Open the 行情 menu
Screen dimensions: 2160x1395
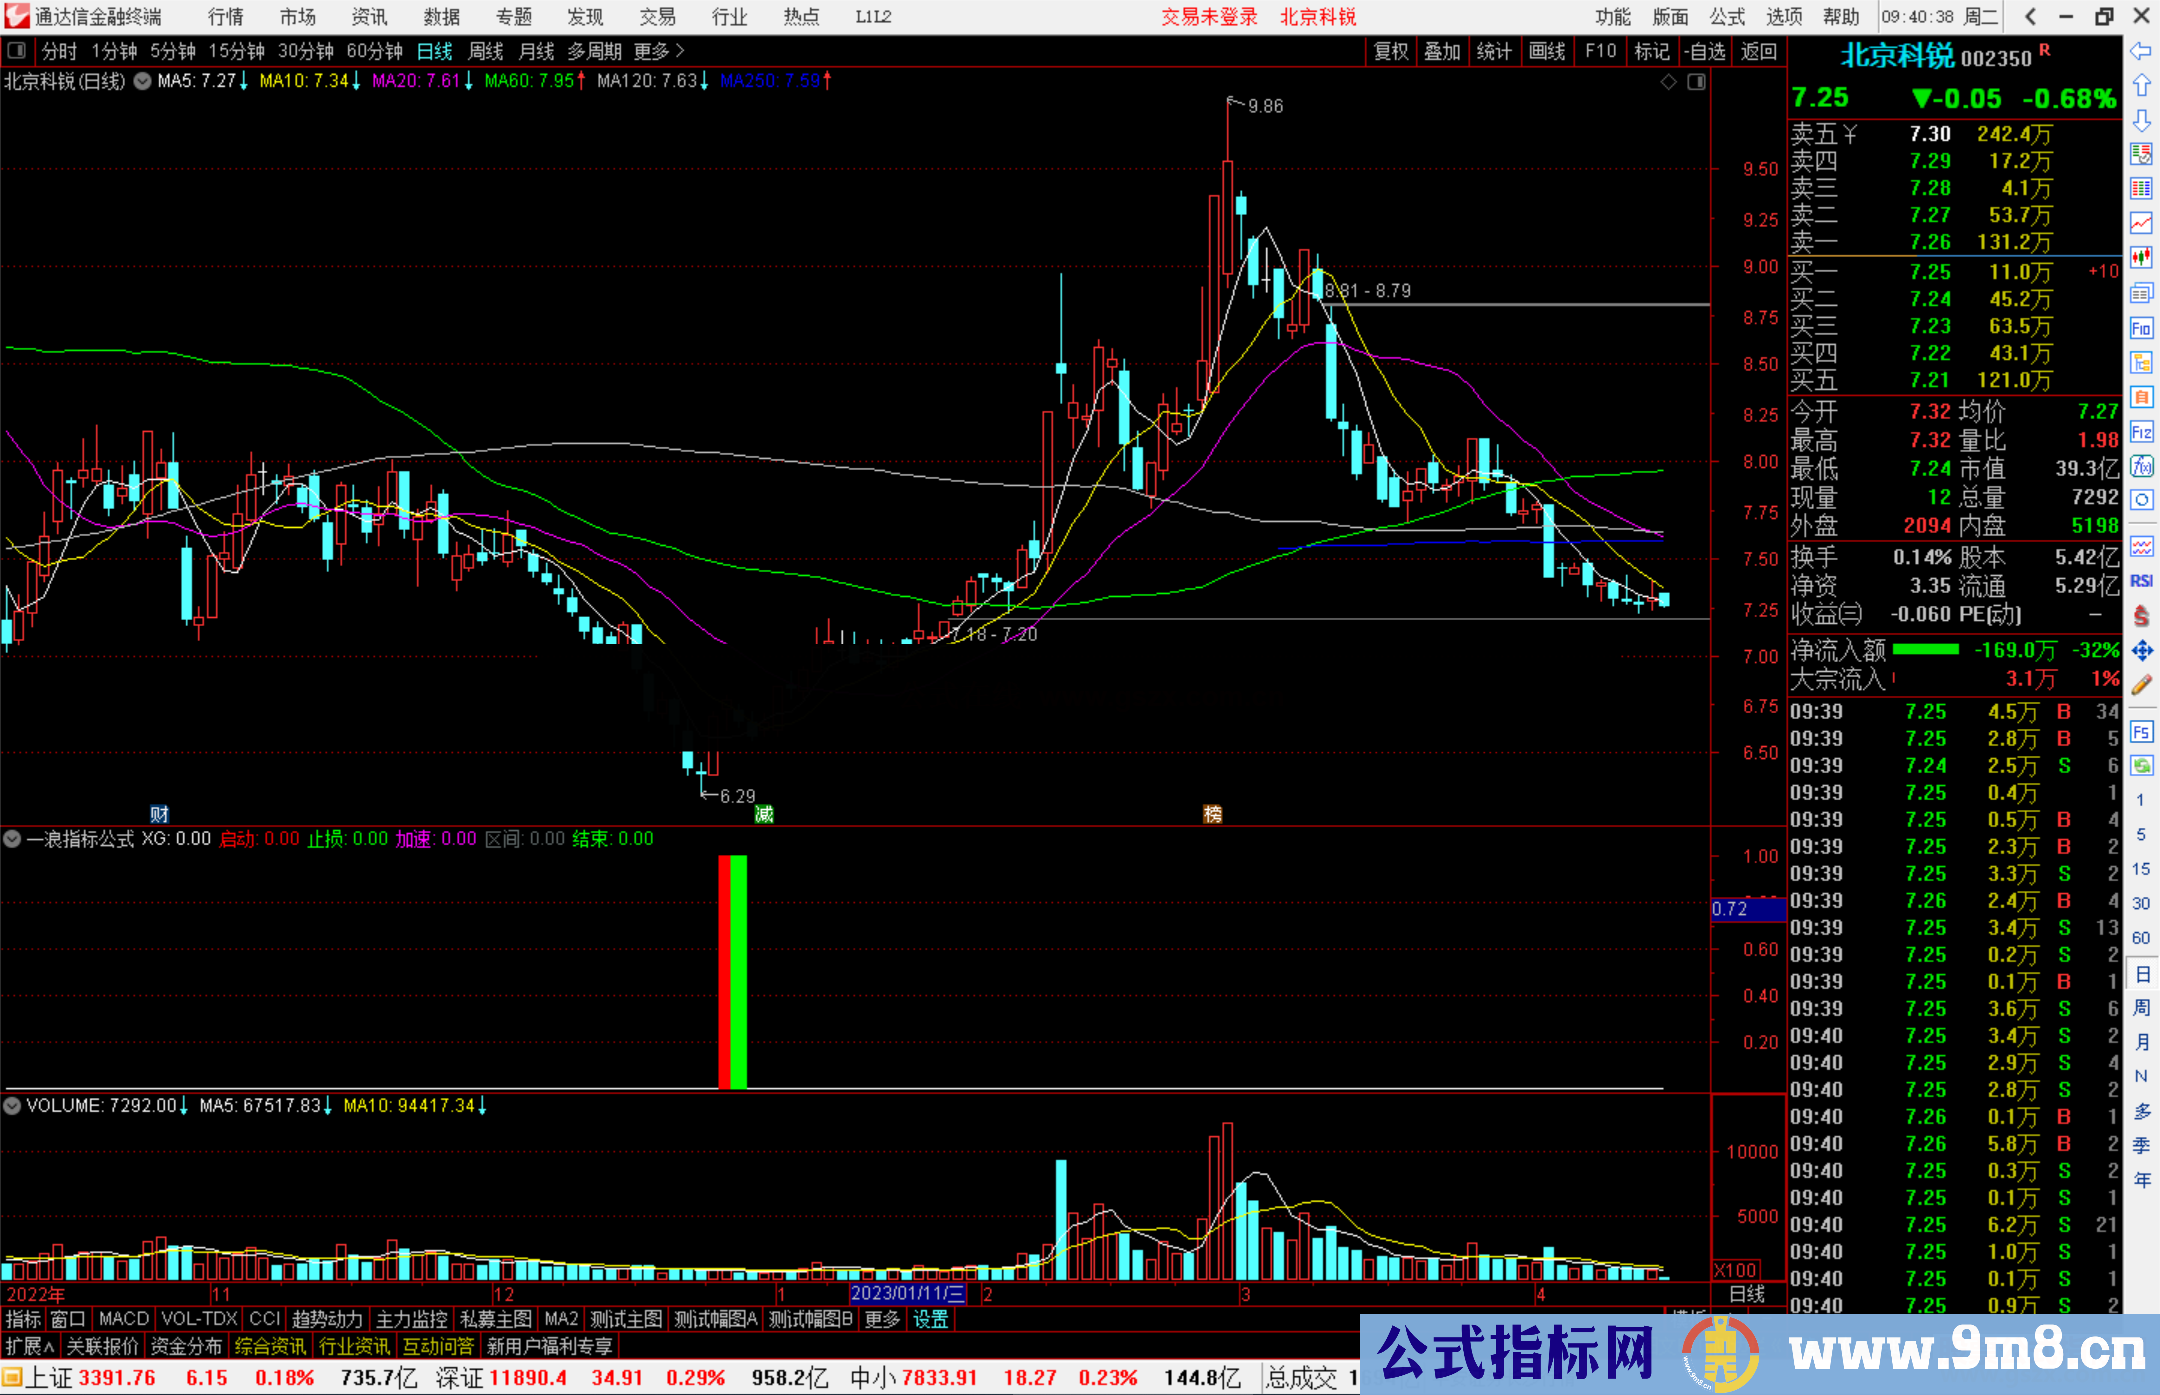click(x=225, y=17)
